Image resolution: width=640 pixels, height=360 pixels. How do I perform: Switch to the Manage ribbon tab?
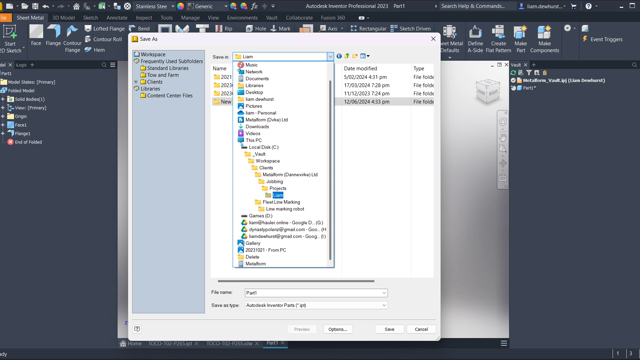190,18
